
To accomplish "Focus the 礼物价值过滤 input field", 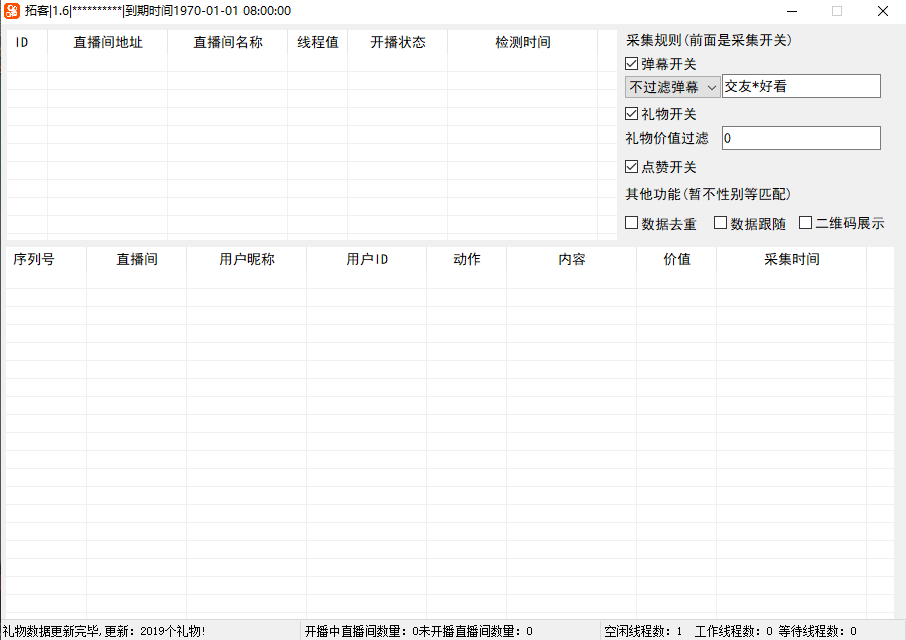I will (x=800, y=138).
